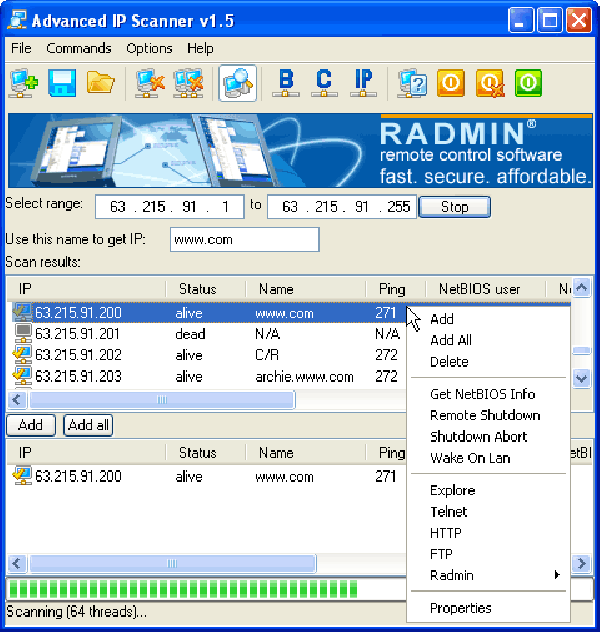Click the orange shutdown abort icon
Screen dimensions: 600x632
pos(490,83)
